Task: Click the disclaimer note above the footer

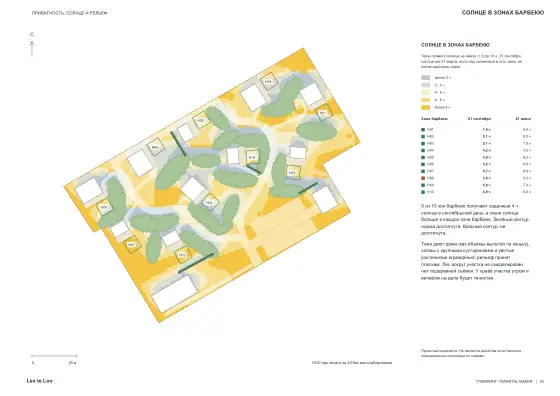Action: (471, 353)
